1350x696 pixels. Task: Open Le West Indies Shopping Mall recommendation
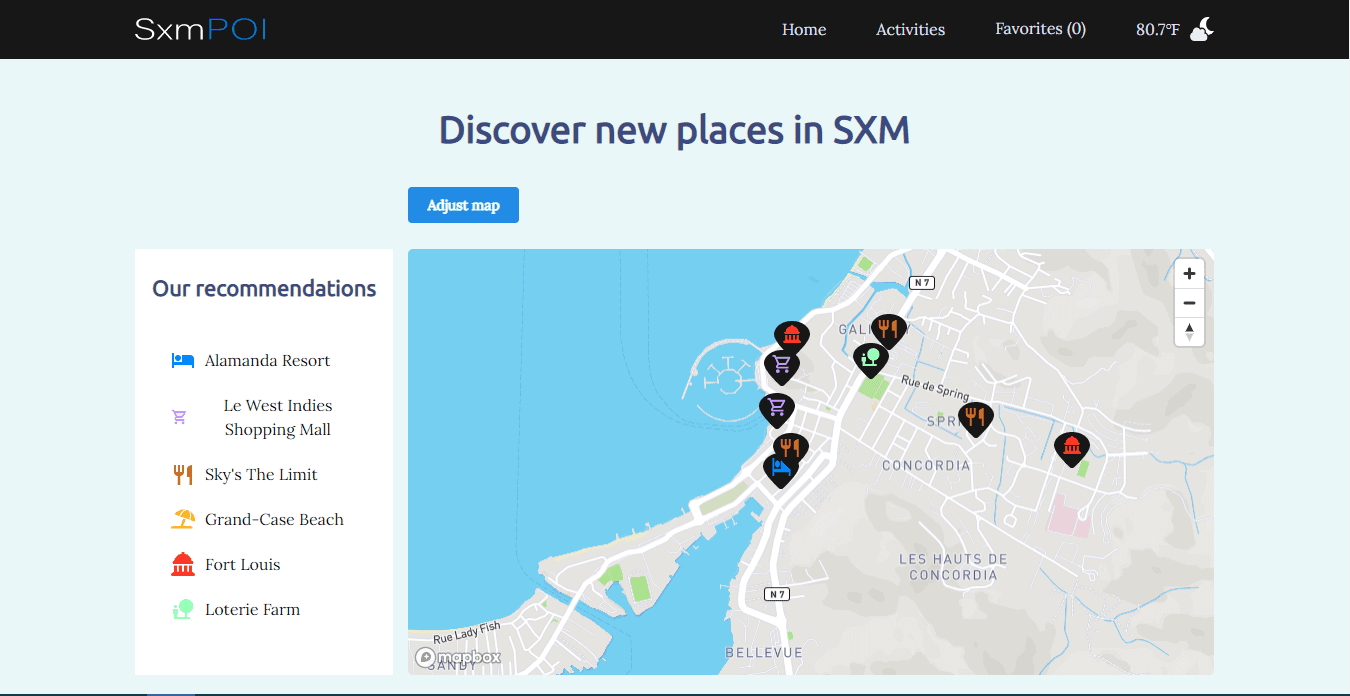[x=278, y=418]
